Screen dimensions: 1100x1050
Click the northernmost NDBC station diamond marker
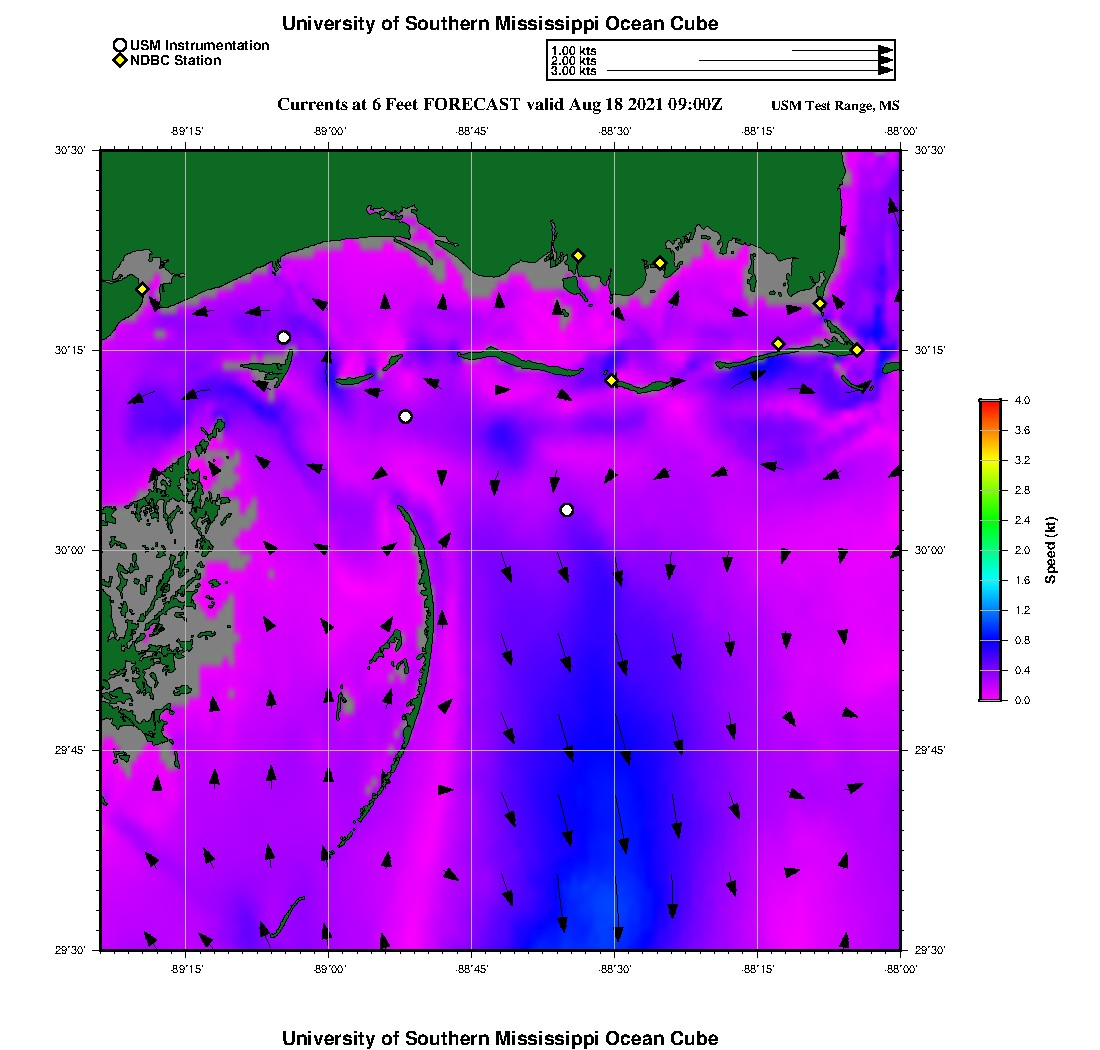point(578,255)
